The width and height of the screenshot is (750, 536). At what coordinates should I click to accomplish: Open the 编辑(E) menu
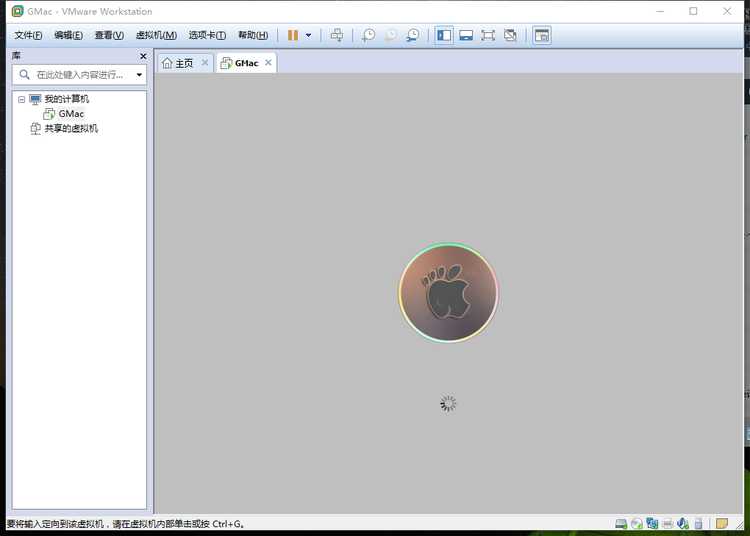pyautogui.click(x=68, y=35)
